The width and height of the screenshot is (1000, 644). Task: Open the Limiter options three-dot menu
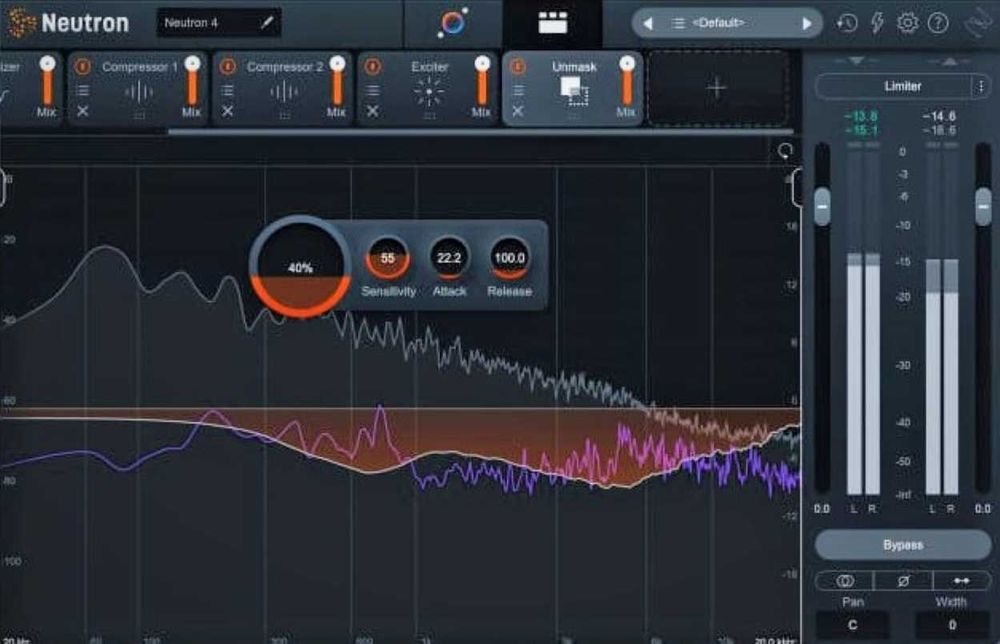click(981, 86)
